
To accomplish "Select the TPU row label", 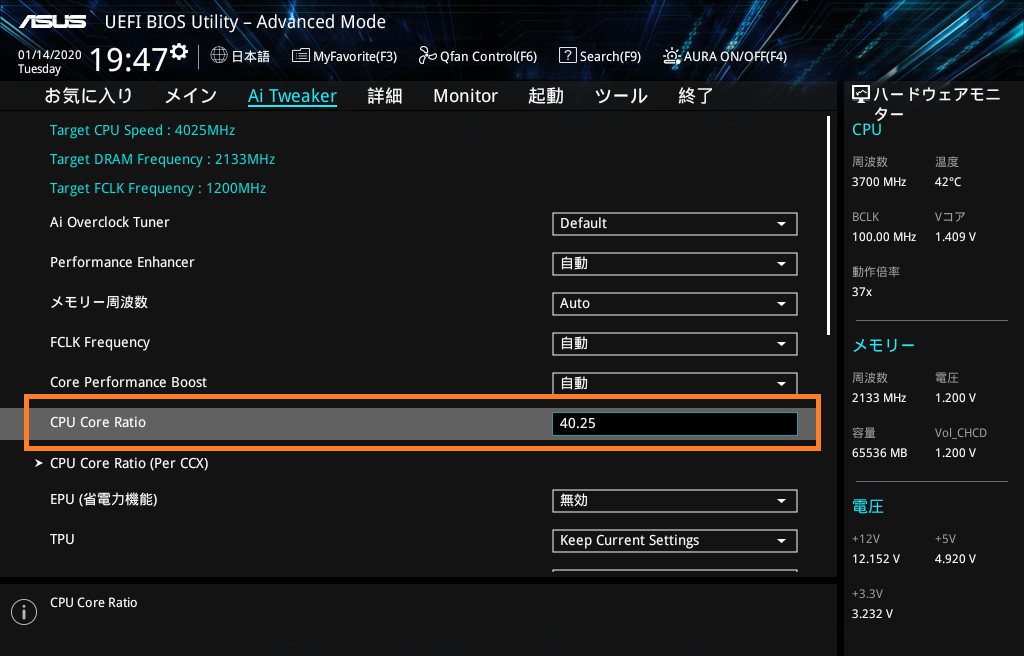I will click(62, 539).
